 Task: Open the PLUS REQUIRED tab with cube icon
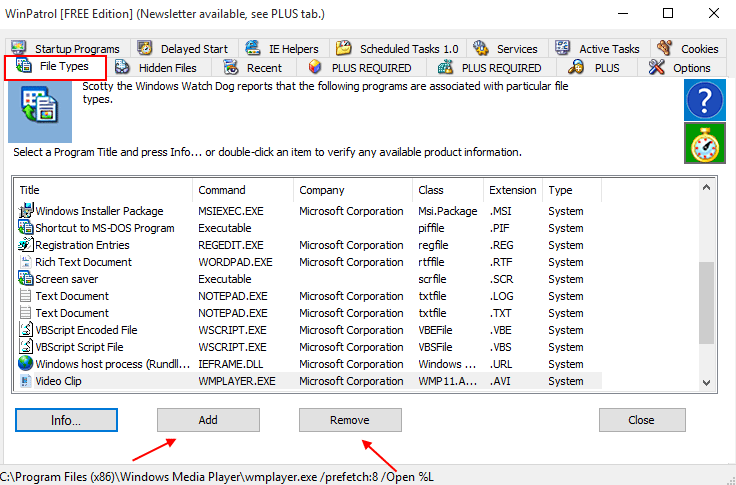click(x=361, y=68)
